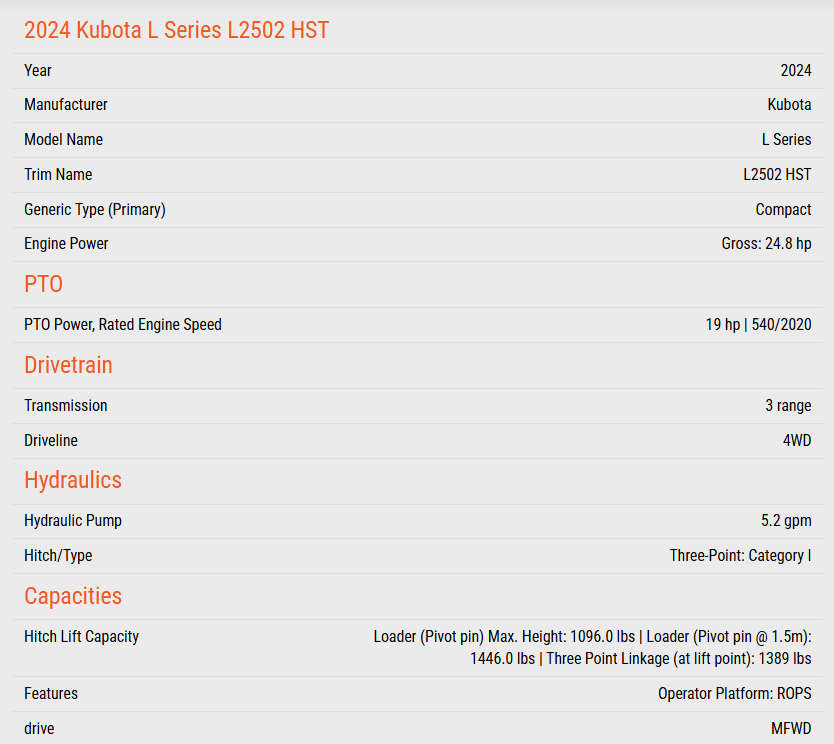
Task: Select the 4WD driveline value
Action: tap(797, 441)
